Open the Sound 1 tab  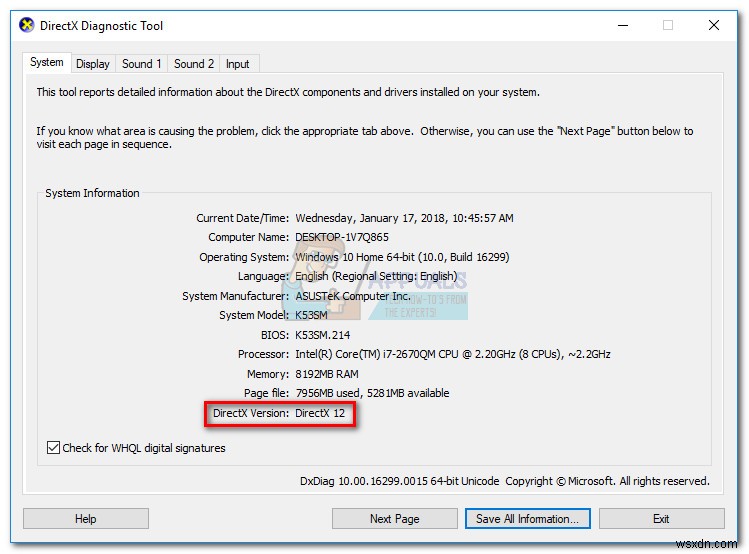[x=141, y=64]
